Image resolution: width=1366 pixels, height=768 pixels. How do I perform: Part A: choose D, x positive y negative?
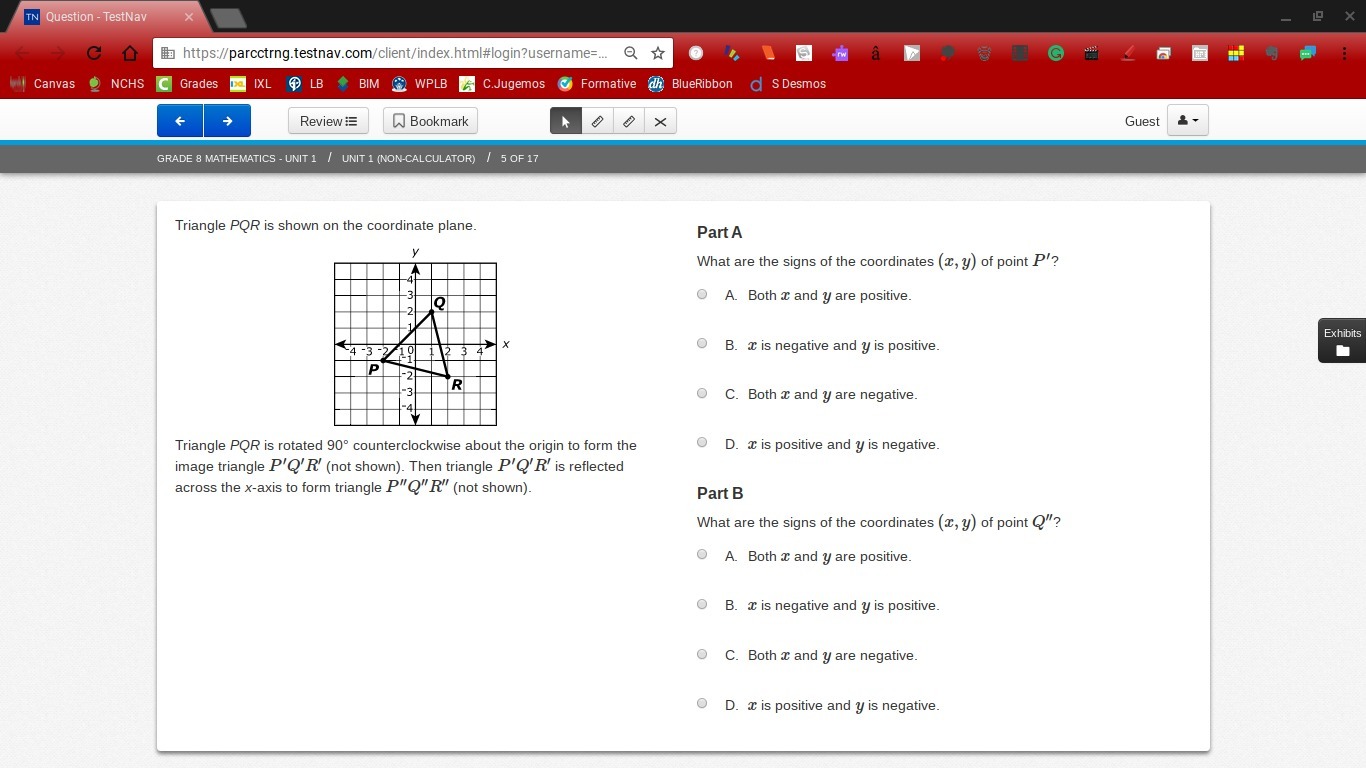(x=702, y=443)
